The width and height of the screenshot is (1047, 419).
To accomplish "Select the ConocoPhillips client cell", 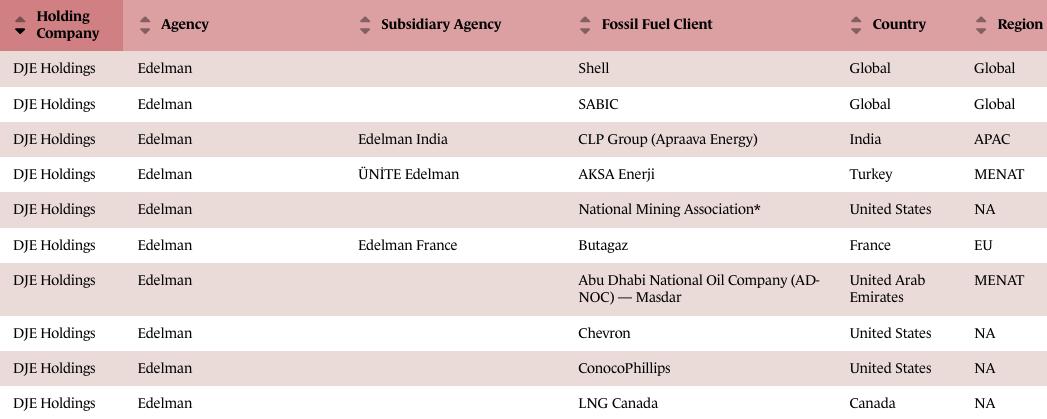I will point(624,368).
